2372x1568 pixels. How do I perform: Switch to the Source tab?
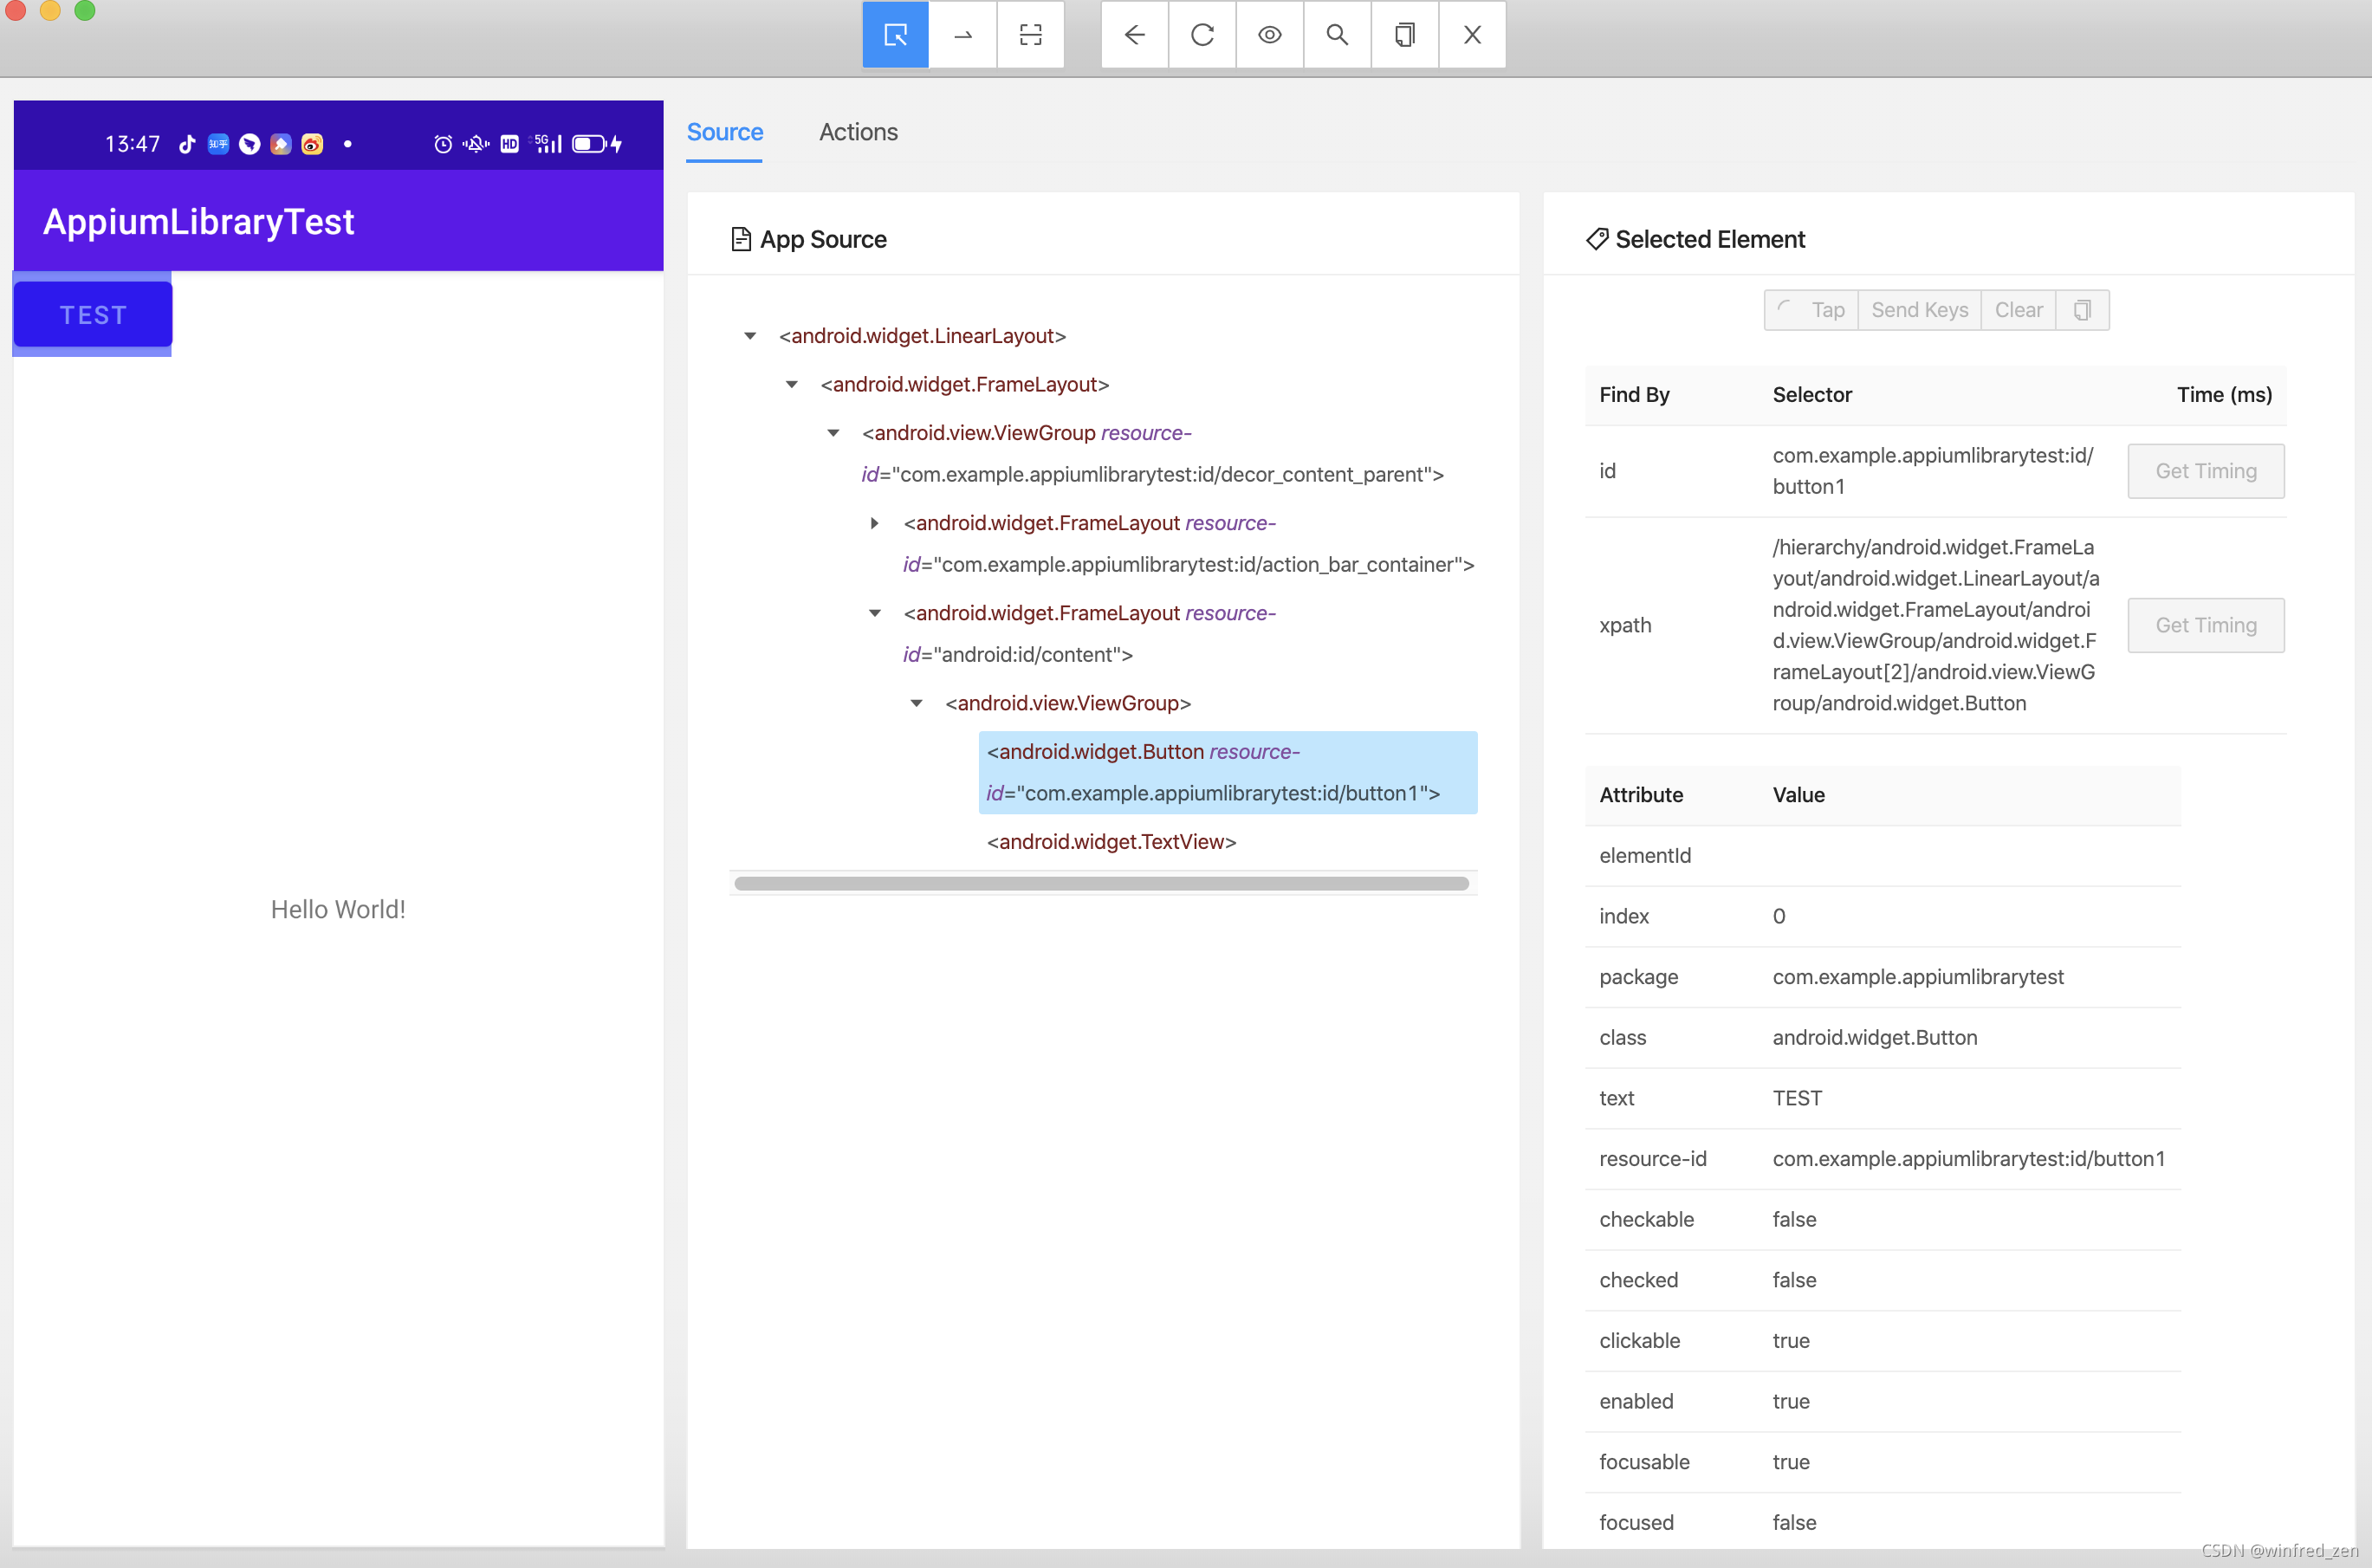[x=724, y=132]
